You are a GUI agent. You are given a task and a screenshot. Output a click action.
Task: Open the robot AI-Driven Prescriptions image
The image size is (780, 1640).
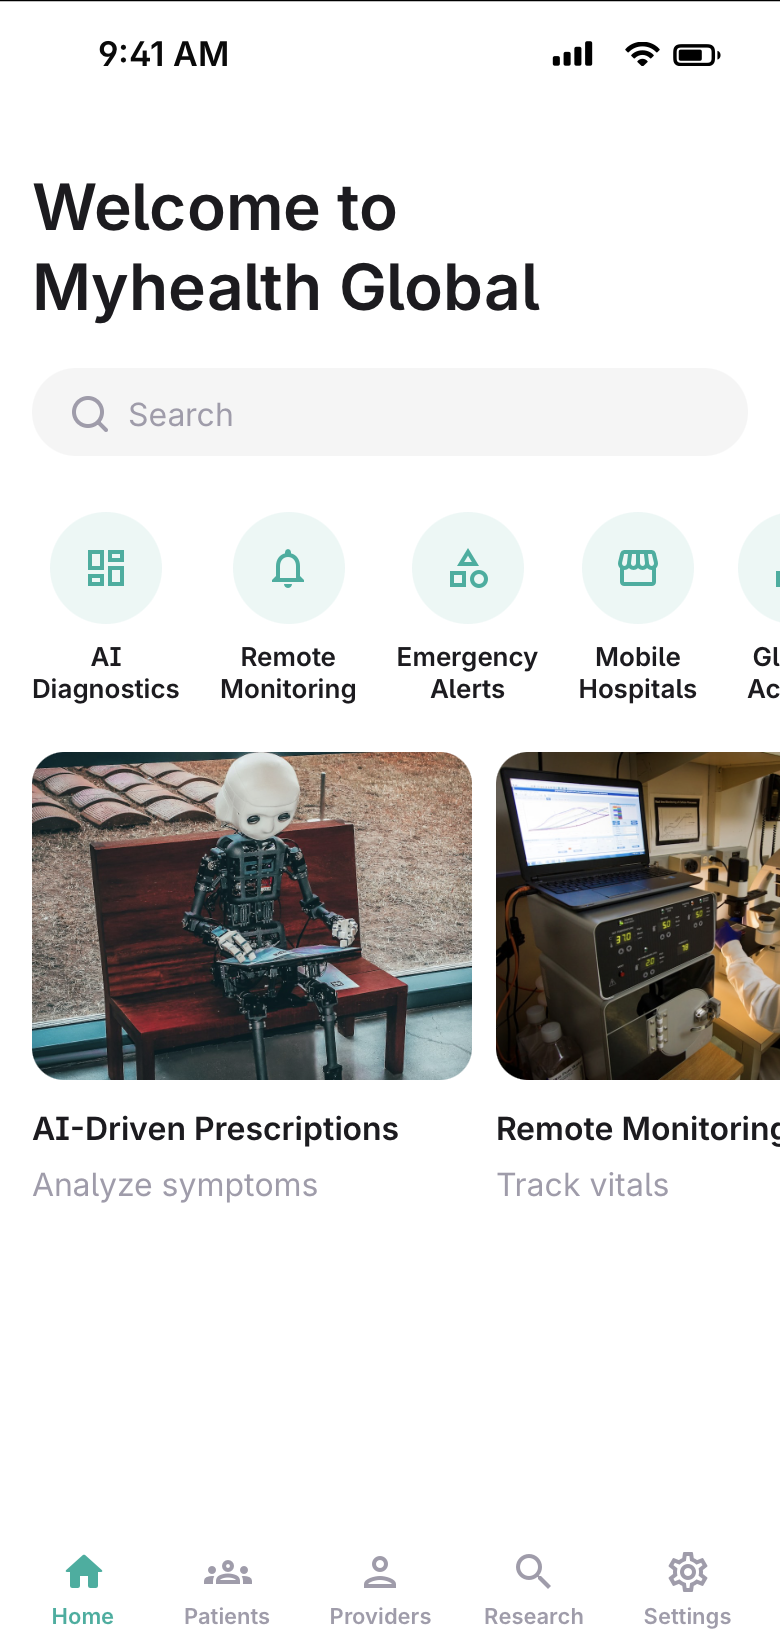pyautogui.click(x=252, y=916)
